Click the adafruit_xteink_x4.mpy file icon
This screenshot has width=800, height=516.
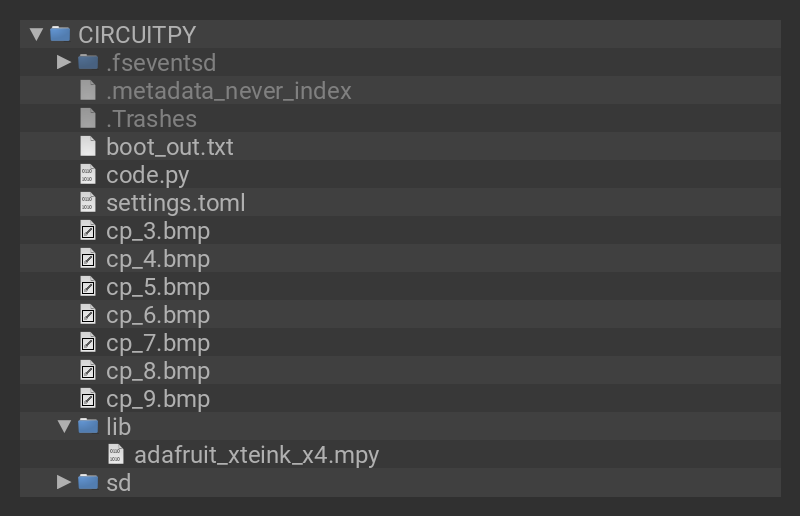click(x=116, y=454)
